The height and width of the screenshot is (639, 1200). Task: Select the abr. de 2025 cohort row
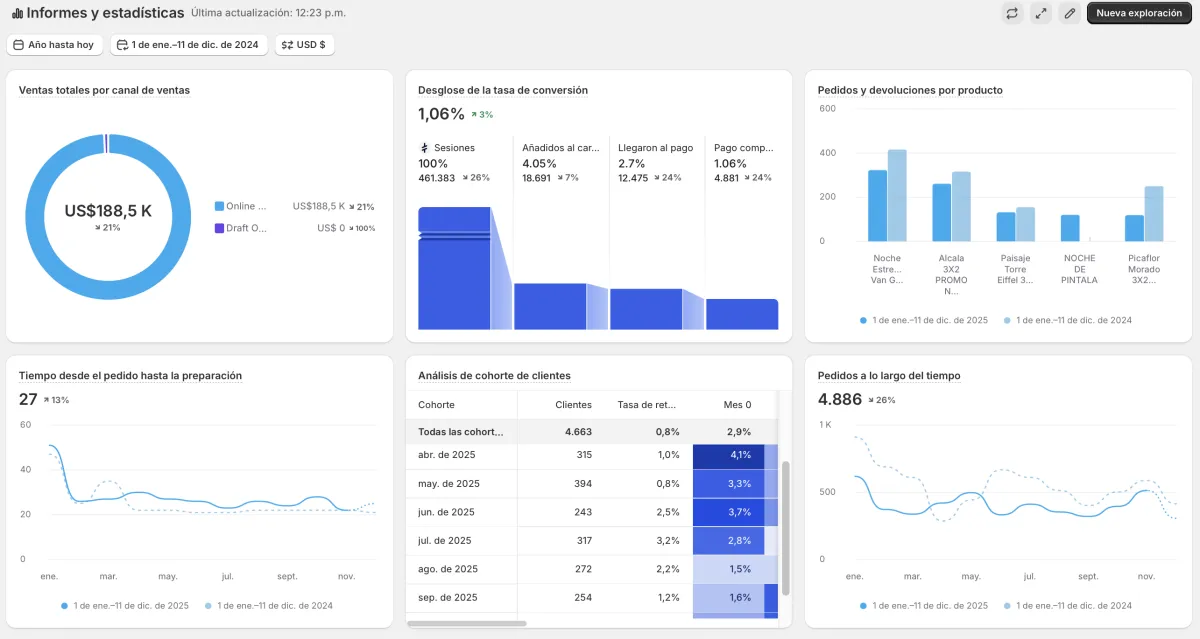pyautogui.click(x=592, y=455)
